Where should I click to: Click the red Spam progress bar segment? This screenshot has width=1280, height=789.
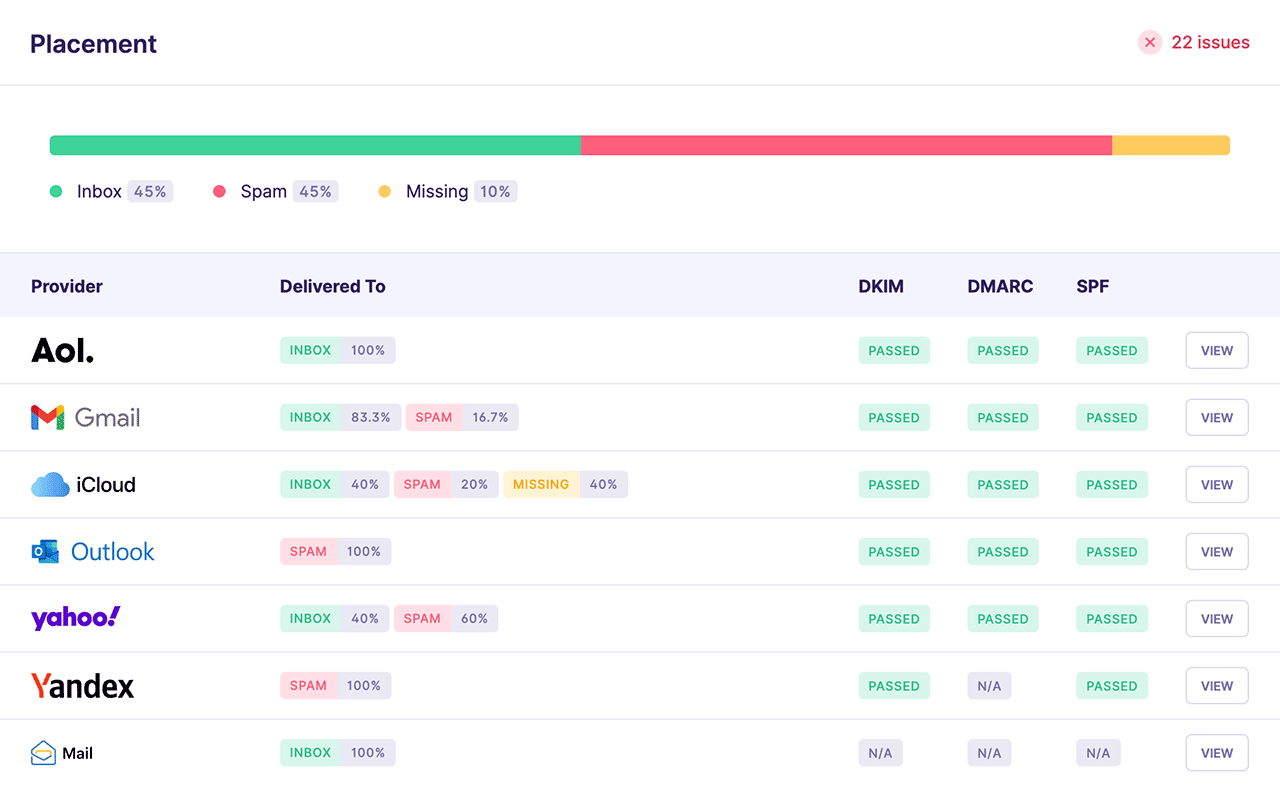click(x=846, y=145)
